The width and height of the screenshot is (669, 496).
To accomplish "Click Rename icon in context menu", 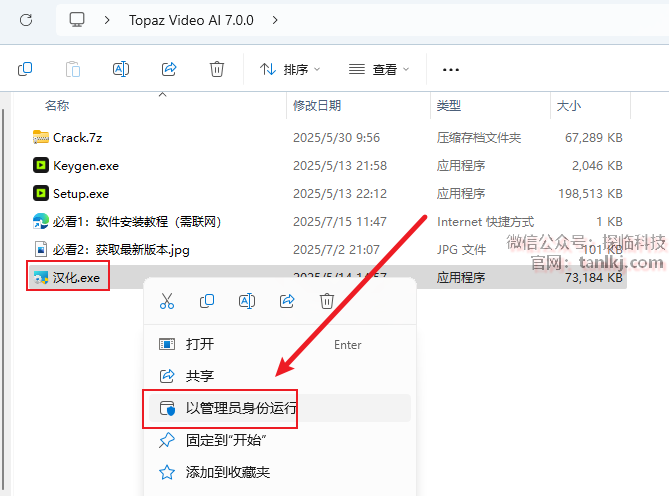I will click(x=247, y=300).
